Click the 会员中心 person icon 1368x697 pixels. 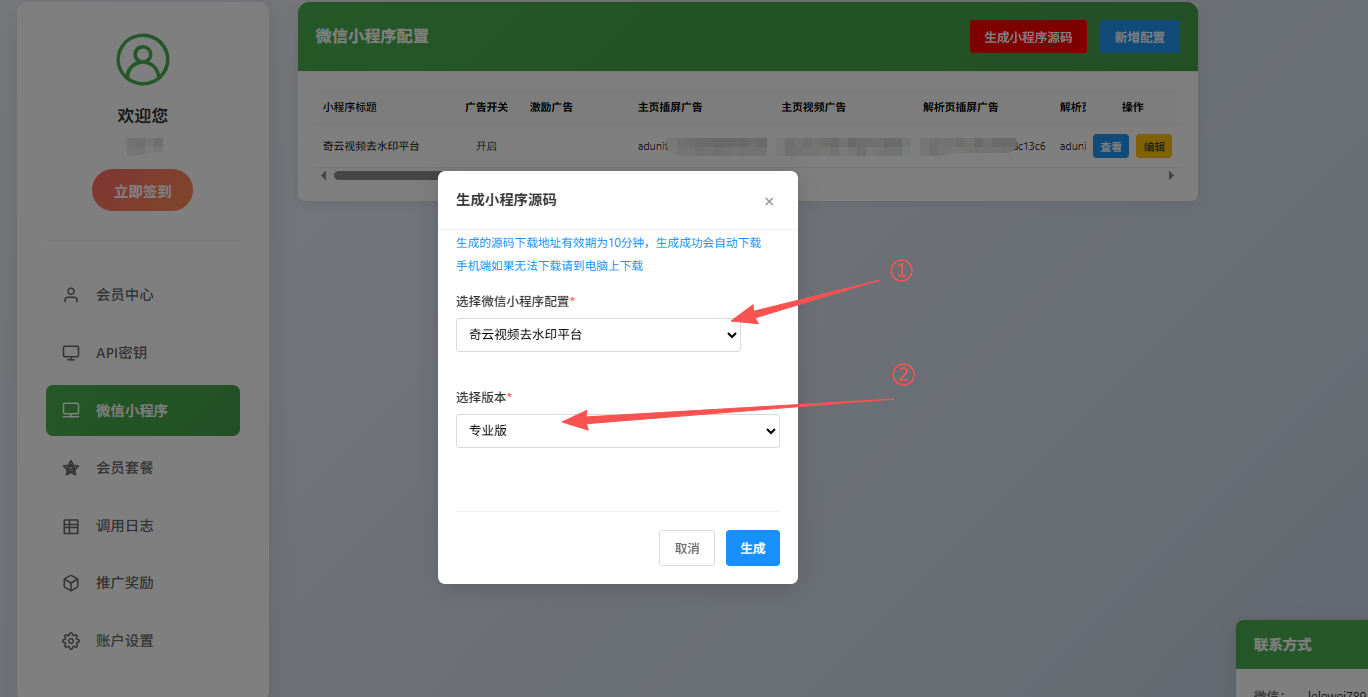coord(71,295)
